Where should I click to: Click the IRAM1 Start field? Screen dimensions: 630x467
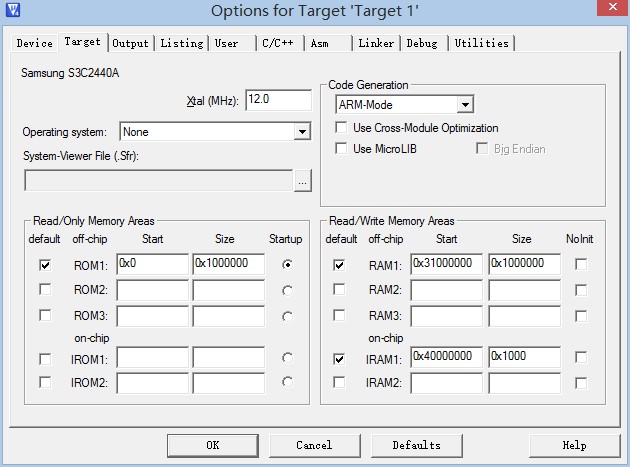coord(446,357)
